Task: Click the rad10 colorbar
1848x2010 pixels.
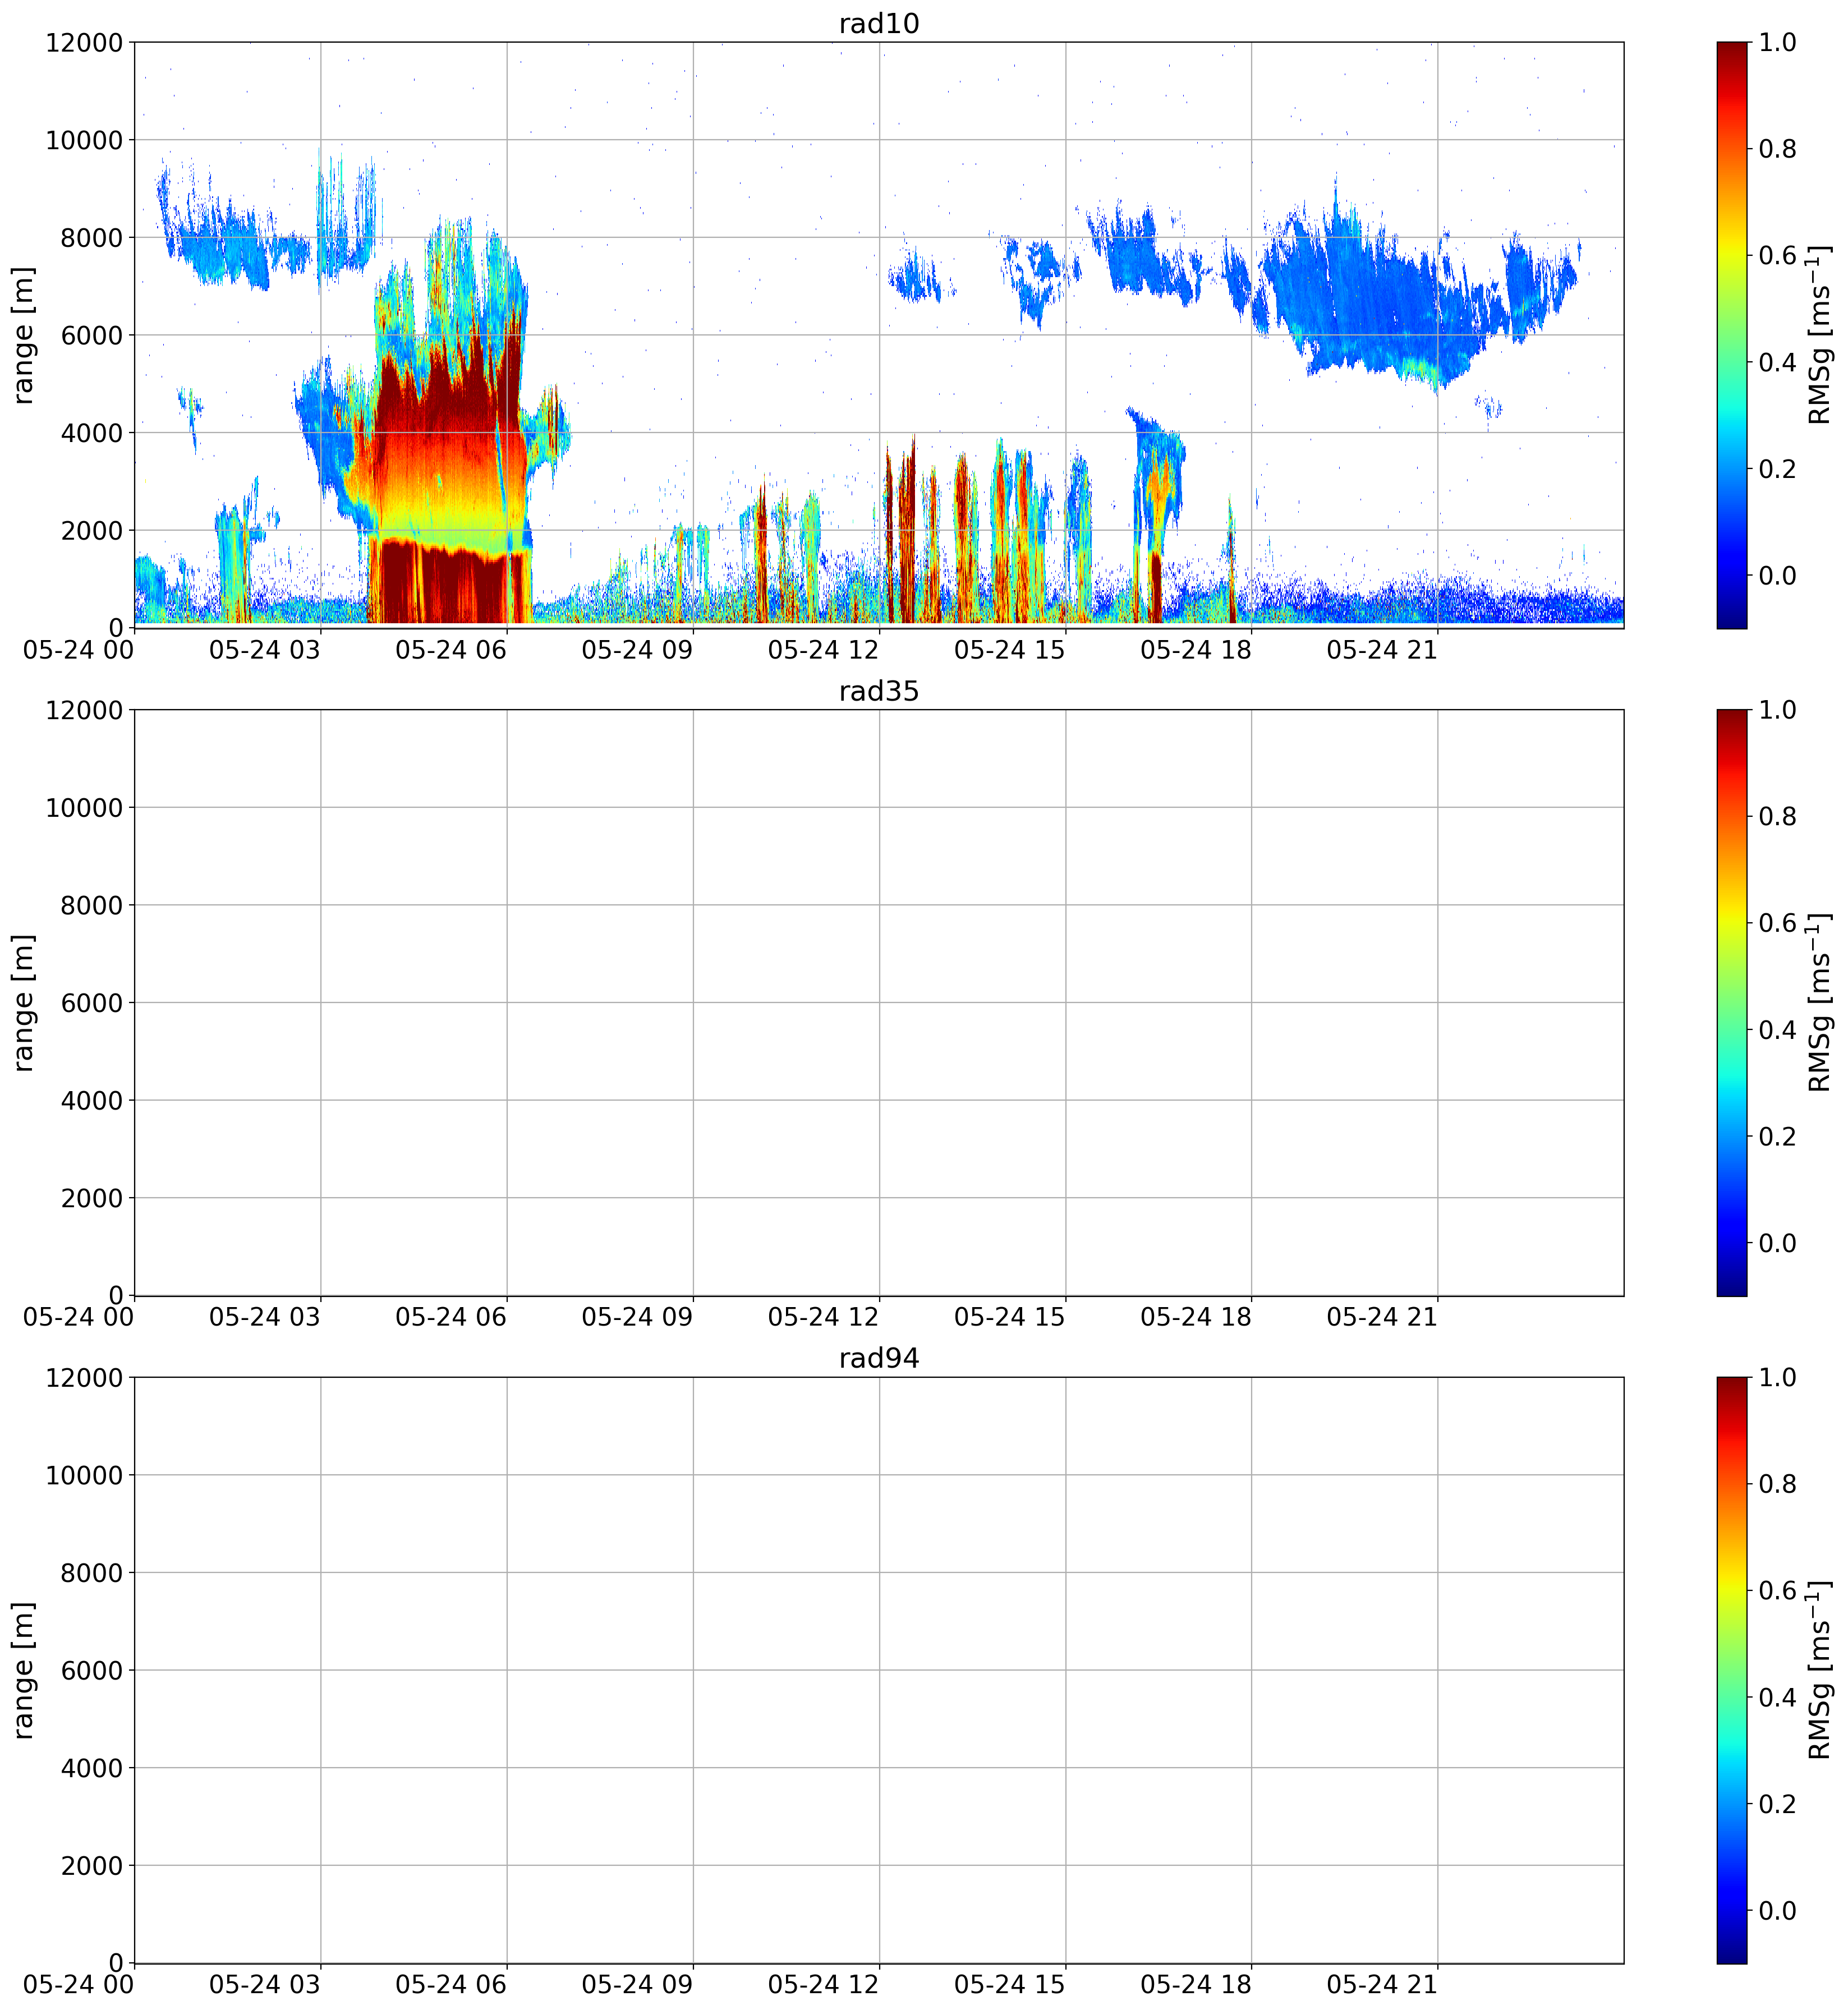Action: [x=1731, y=335]
